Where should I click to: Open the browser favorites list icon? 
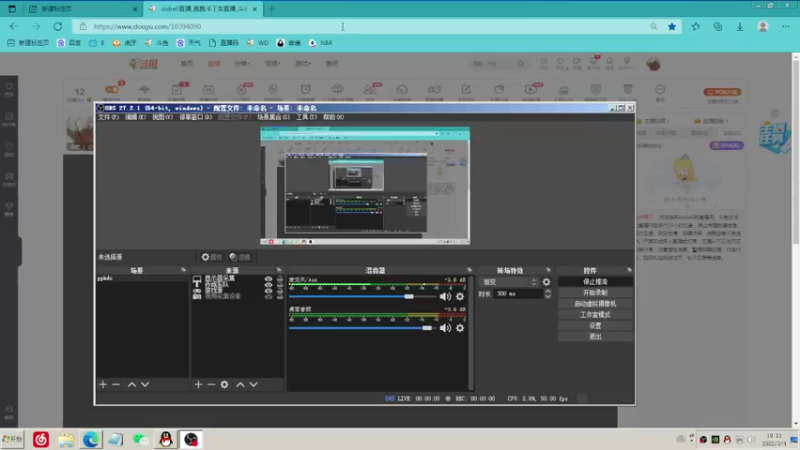696,27
